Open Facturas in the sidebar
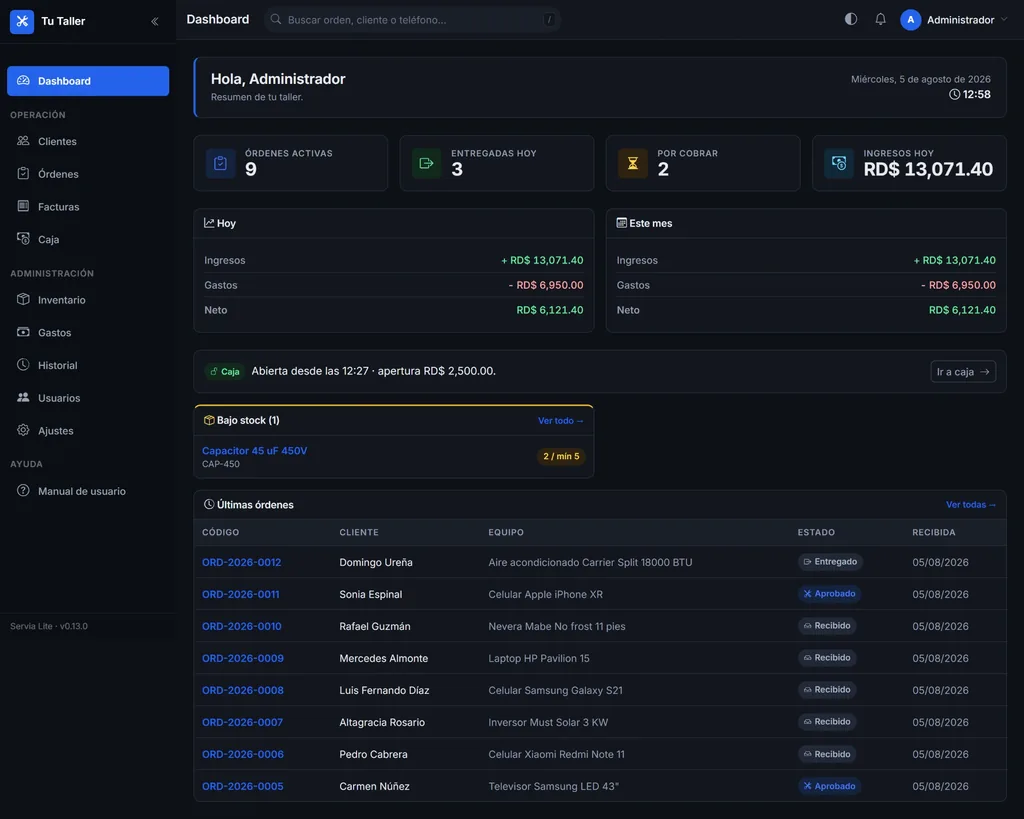1024x819 pixels. click(88, 206)
